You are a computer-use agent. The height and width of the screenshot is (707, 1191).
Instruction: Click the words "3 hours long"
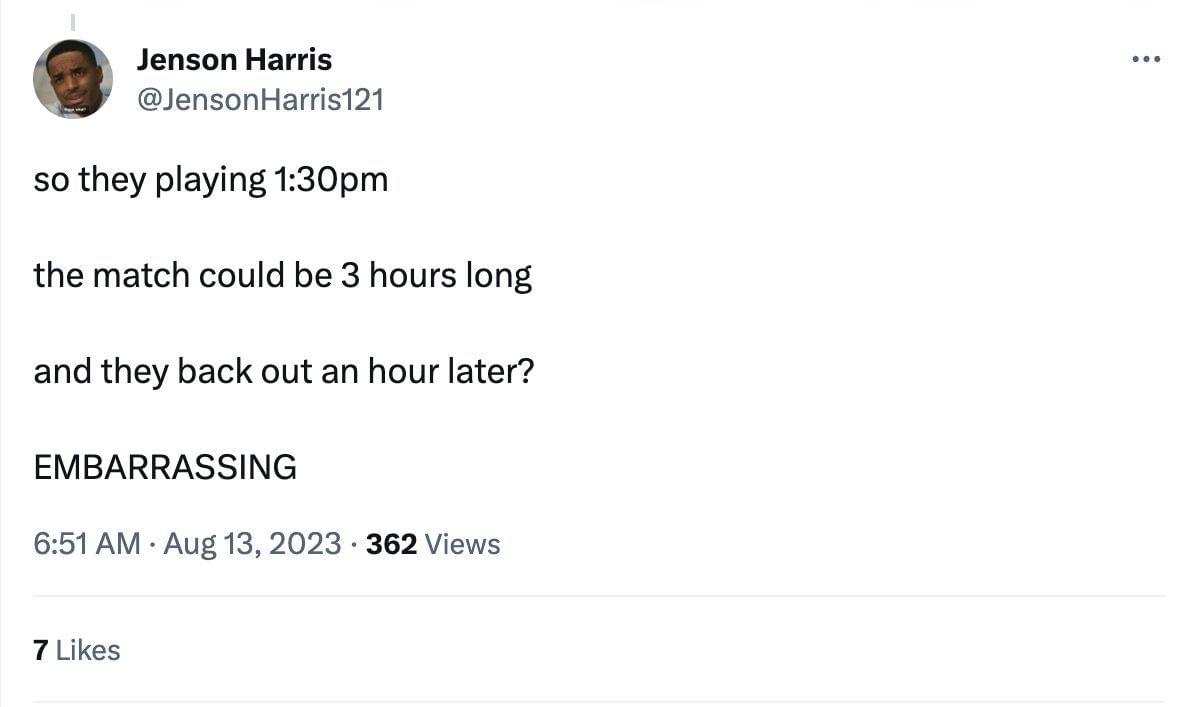(436, 275)
